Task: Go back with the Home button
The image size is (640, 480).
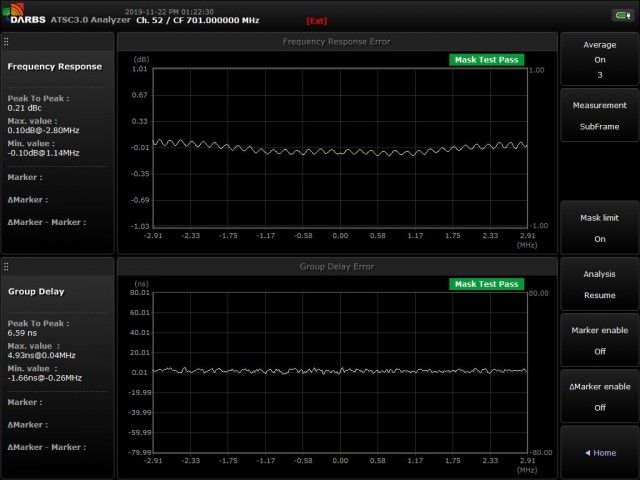Action: pos(599,453)
